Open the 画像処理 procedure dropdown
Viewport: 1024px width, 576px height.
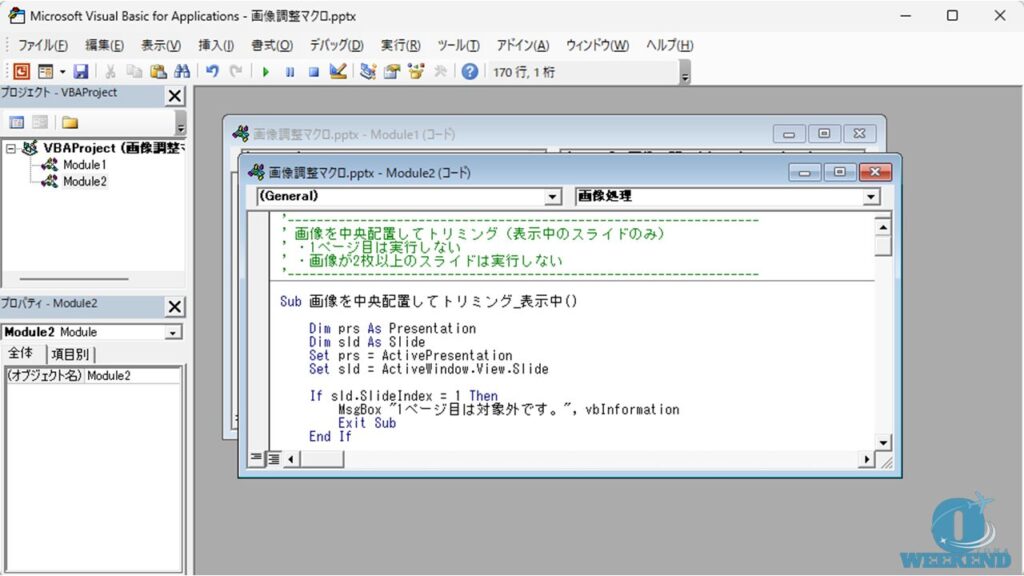871,197
